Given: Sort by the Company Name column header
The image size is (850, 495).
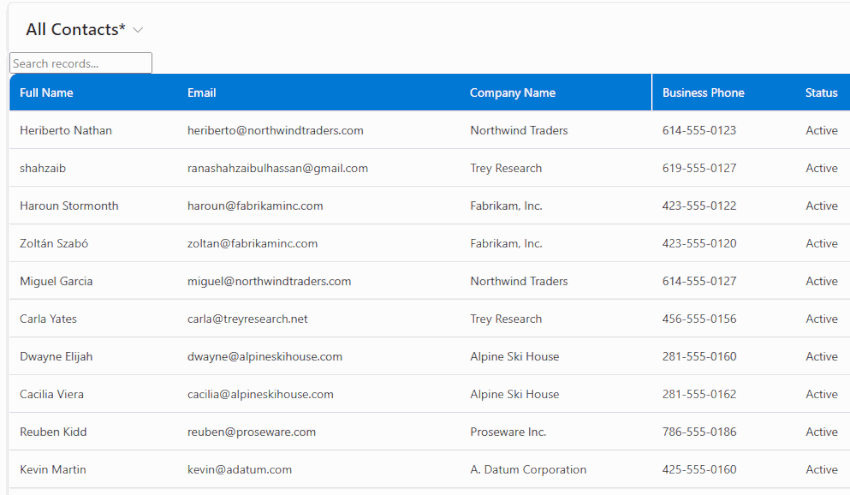Looking at the screenshot, I should coord(512,93).
